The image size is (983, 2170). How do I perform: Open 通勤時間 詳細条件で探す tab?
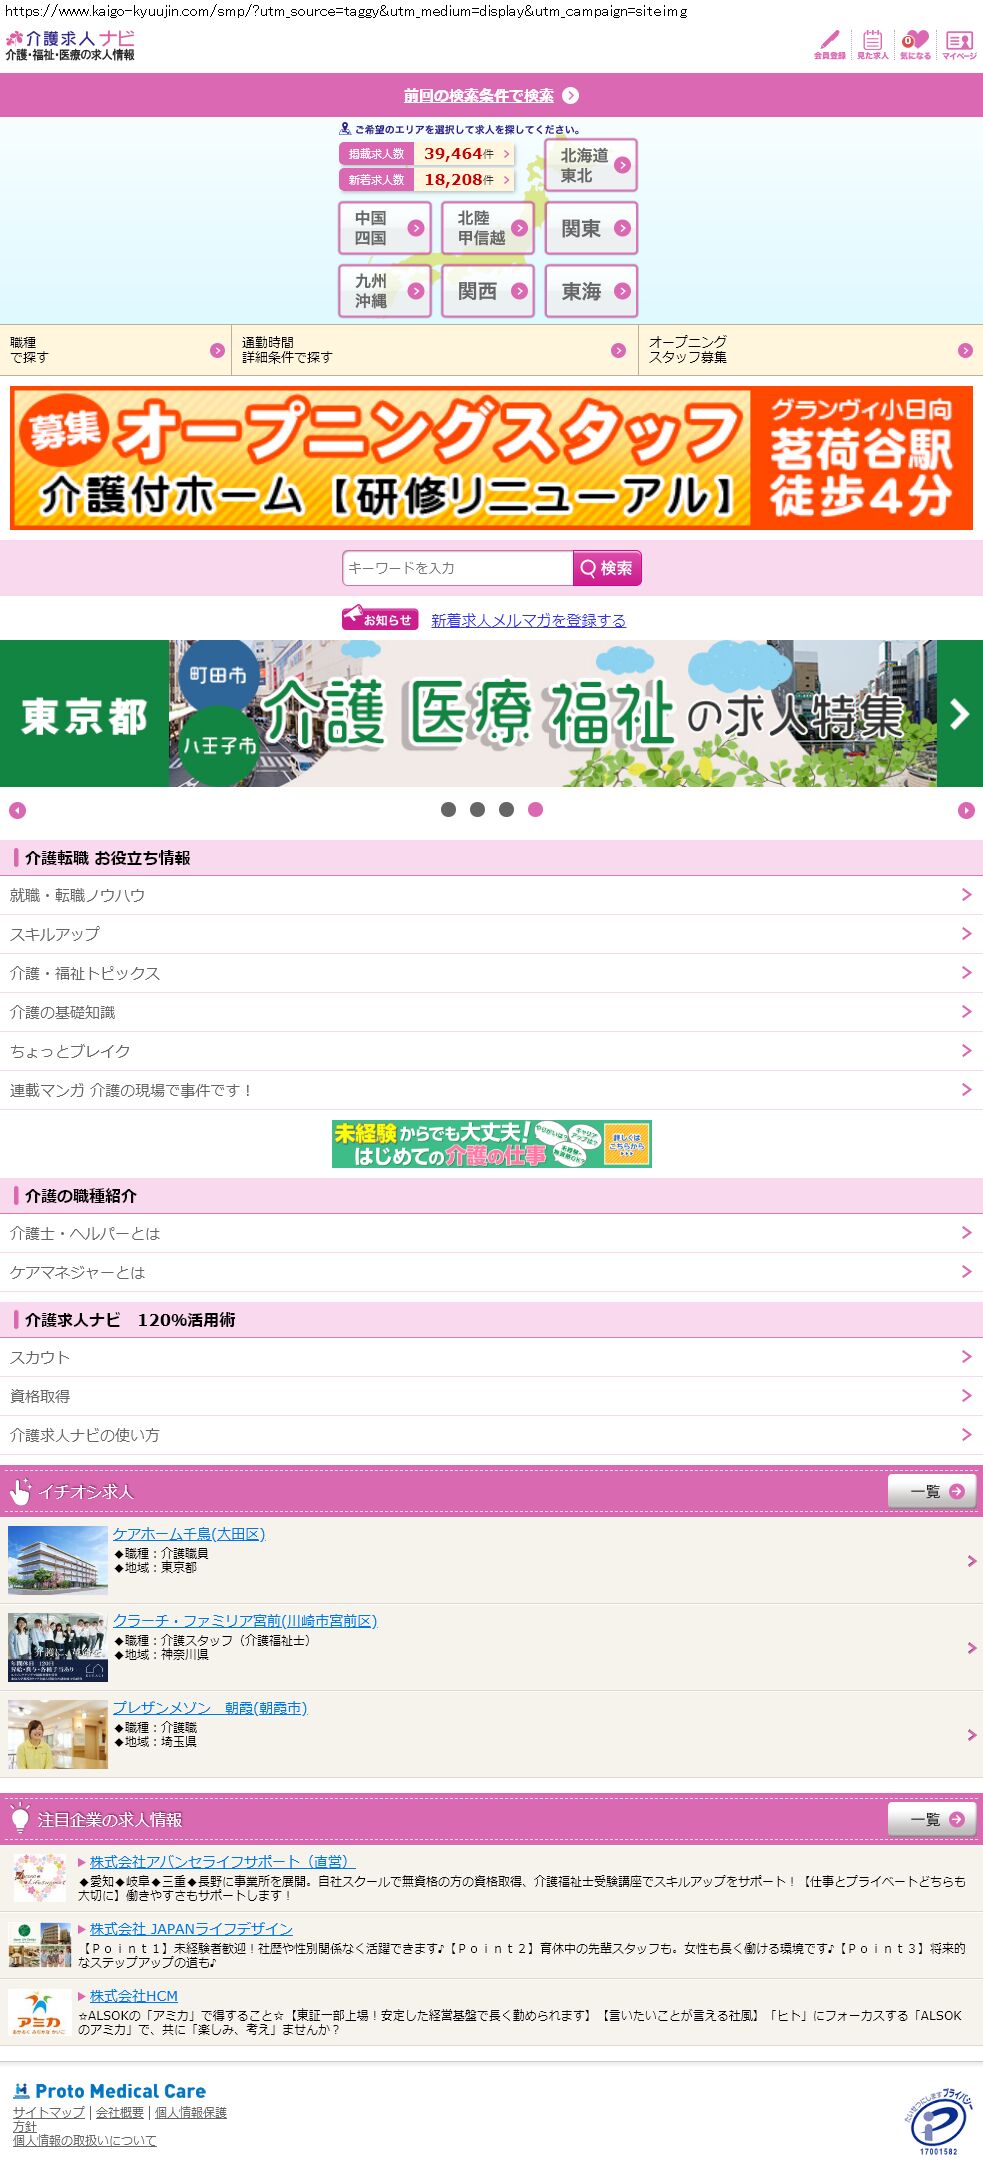435,350
